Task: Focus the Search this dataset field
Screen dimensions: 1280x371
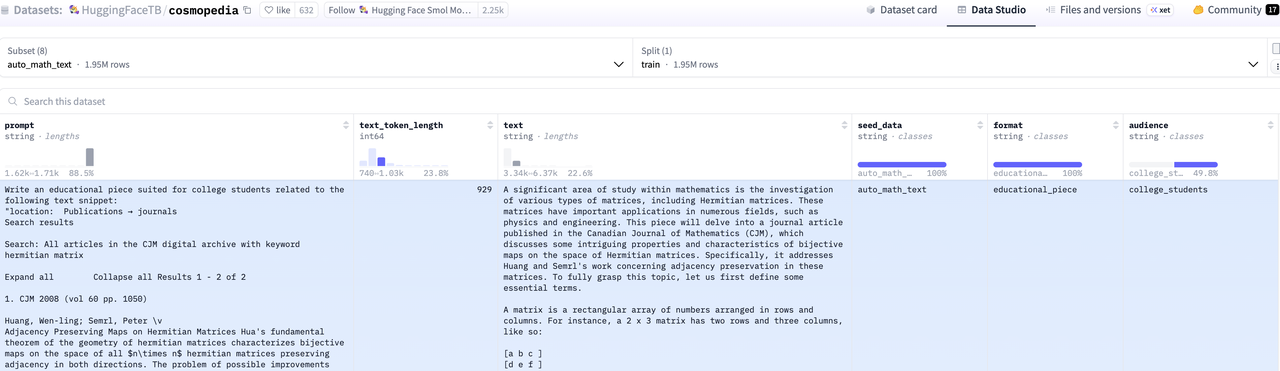Action: pos(640,101)
